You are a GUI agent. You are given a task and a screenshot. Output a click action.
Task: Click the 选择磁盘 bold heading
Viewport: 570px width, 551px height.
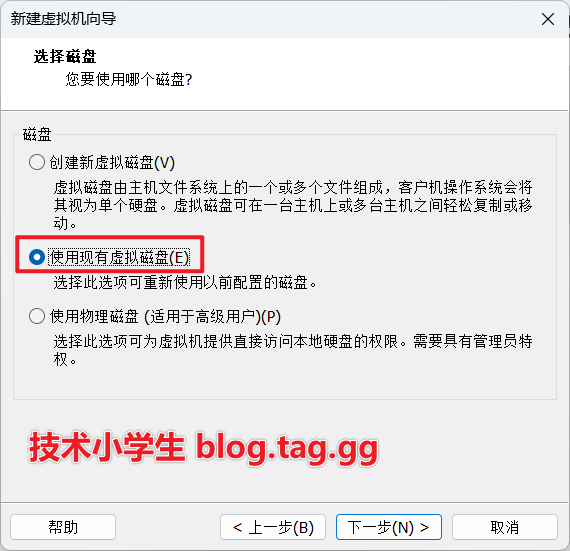[x=65, y=57]
